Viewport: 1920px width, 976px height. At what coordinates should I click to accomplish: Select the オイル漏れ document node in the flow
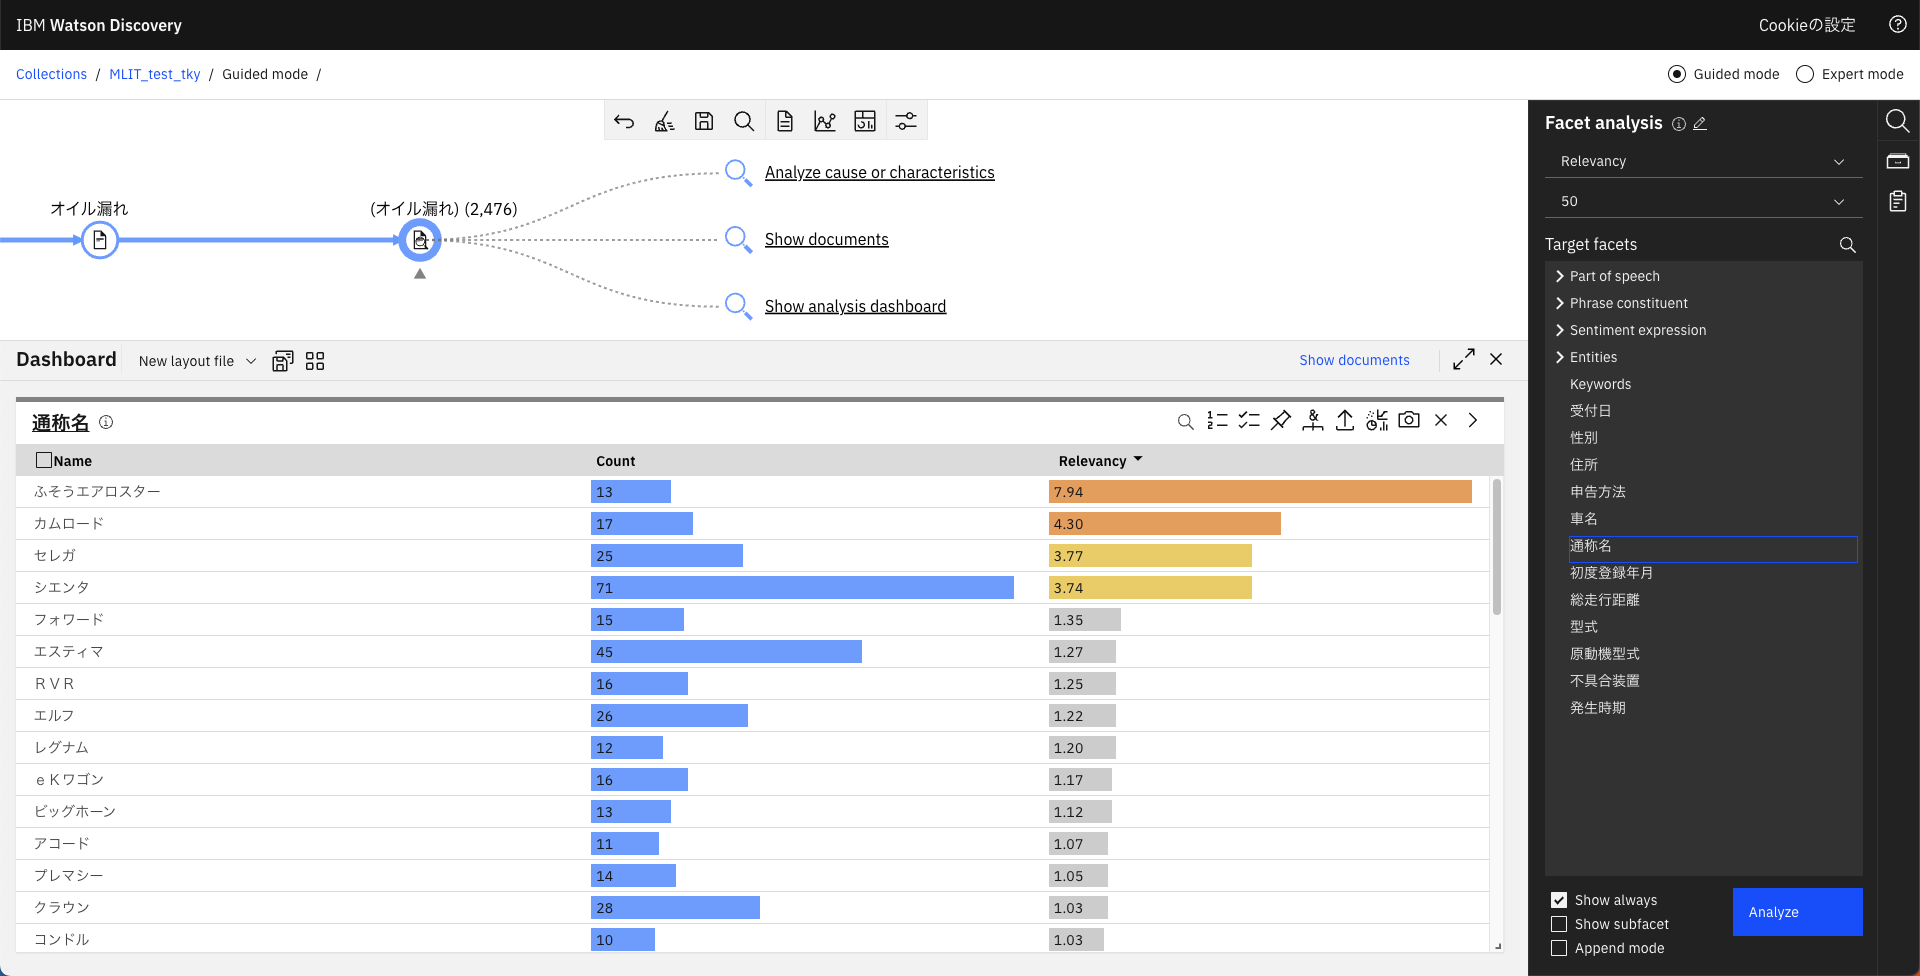(100, 240)
